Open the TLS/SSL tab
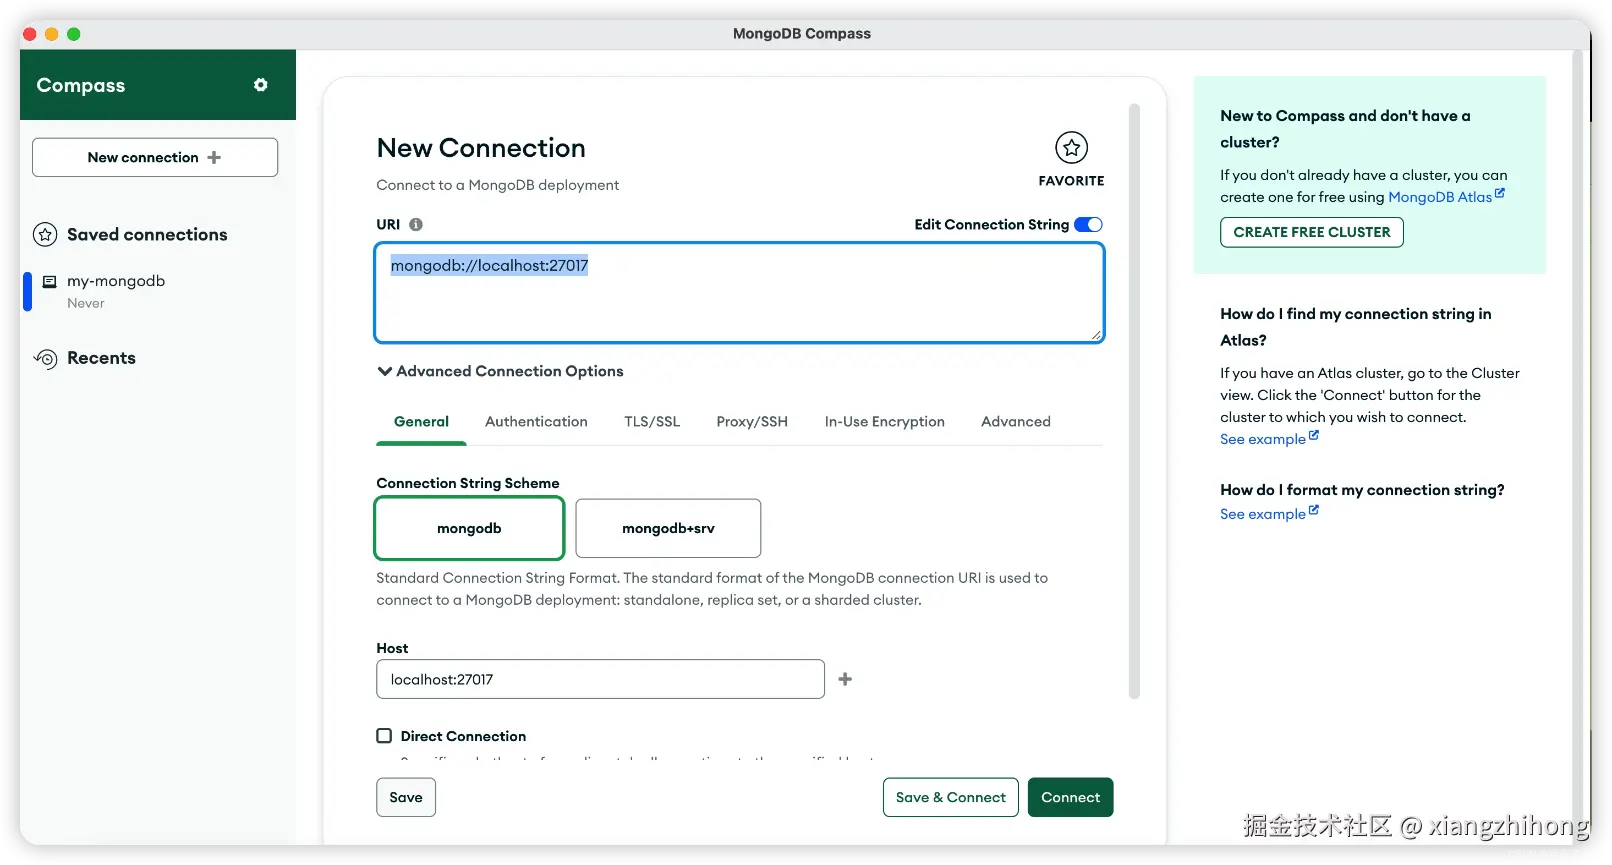This screenshot has width=1612, height=865. pyautogui.click(x=652, y=422)
